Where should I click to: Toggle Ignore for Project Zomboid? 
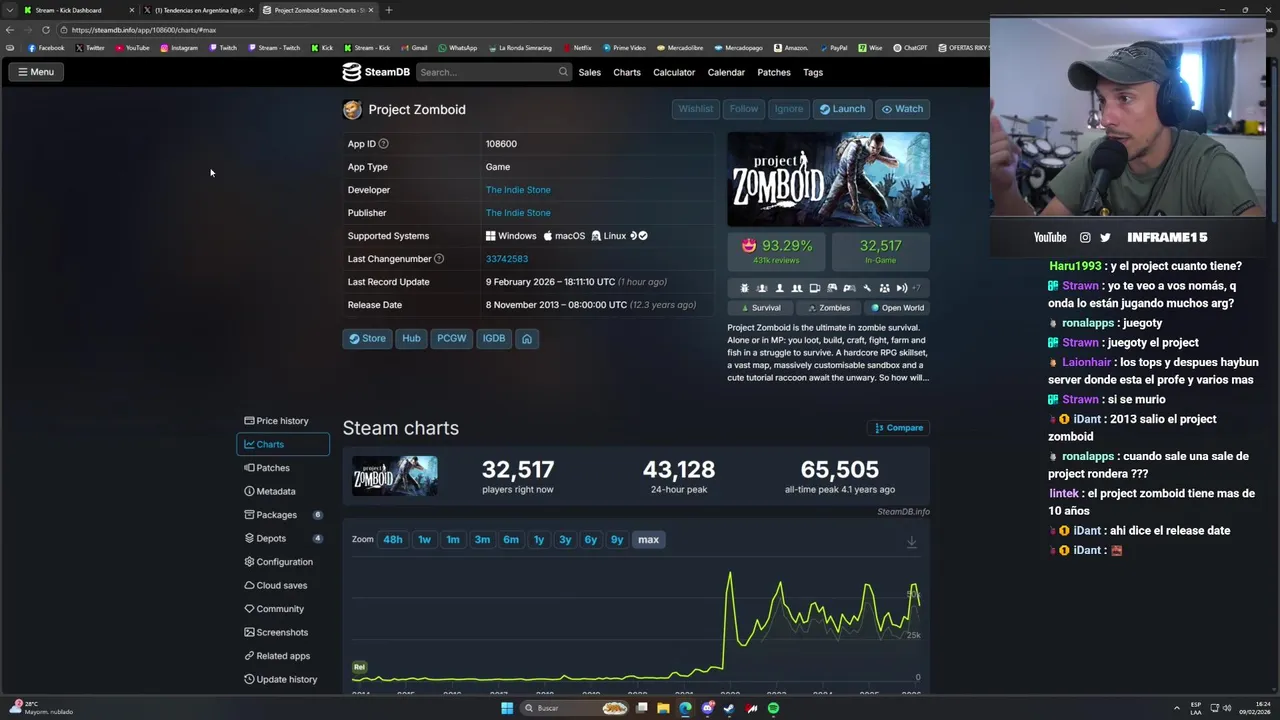click(789, 109)
